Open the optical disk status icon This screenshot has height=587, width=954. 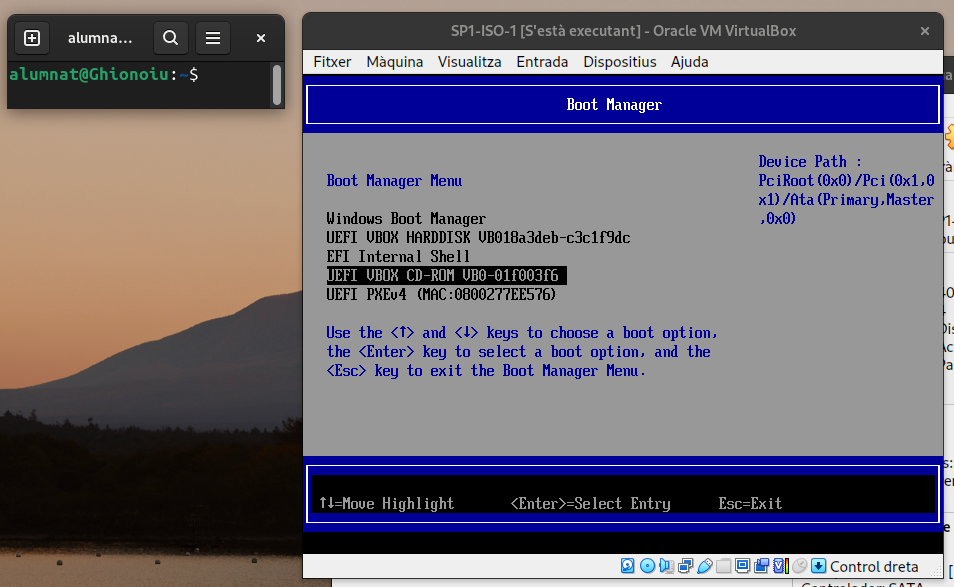tap(647, 567)
